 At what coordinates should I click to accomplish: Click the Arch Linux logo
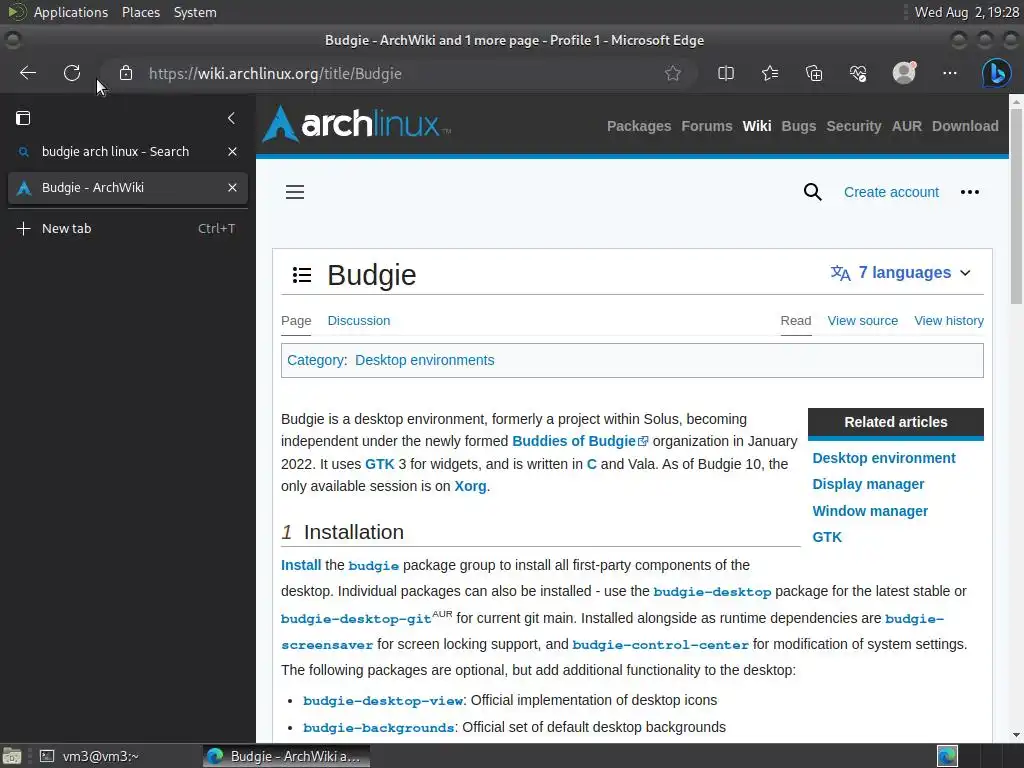357,123
